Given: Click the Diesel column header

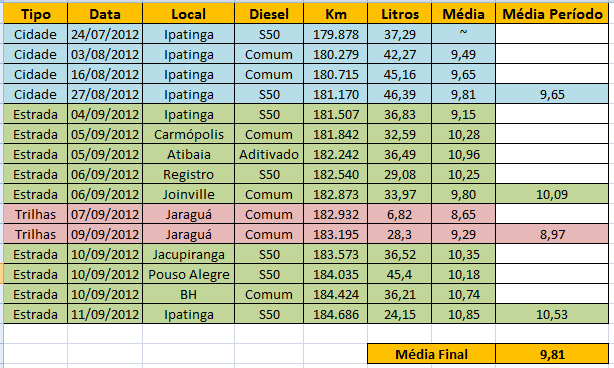Looking at the screenshot, I should (x=269, y=14).
